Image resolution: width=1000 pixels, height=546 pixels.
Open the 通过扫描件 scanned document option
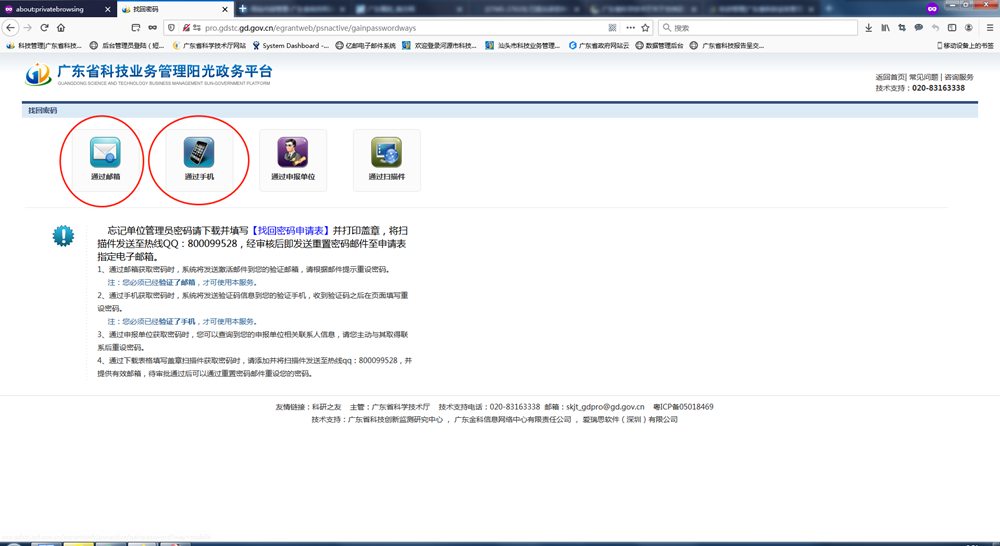pyautogui.click(x=386, y=153)
